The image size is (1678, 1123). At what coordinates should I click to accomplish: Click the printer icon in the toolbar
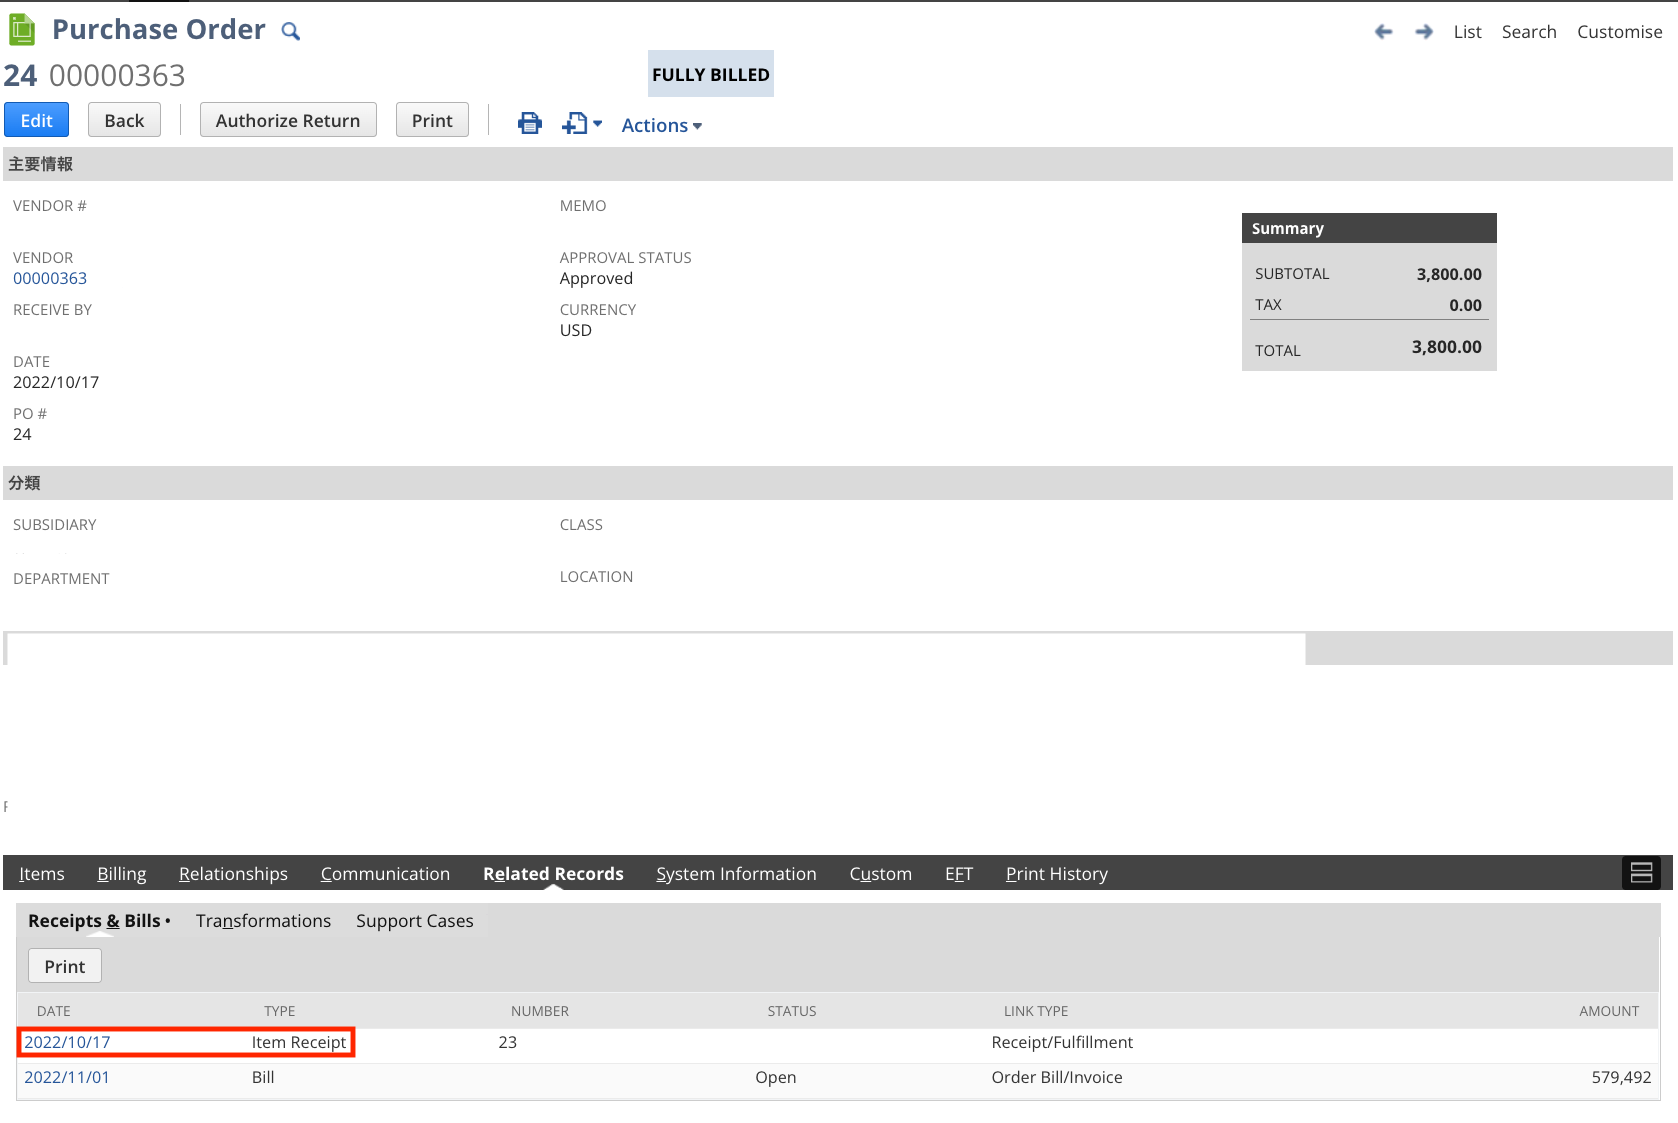[529, 122]
